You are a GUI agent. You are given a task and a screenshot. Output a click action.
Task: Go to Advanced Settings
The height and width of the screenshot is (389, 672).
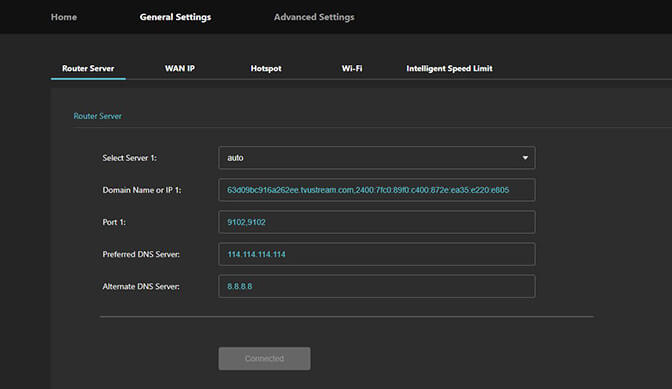pos(314,17)
